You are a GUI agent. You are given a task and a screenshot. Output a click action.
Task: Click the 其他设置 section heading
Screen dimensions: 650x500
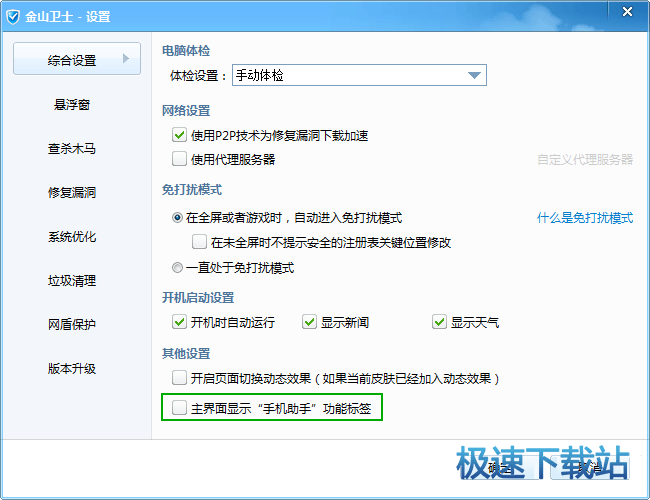(x=186, y=354)
